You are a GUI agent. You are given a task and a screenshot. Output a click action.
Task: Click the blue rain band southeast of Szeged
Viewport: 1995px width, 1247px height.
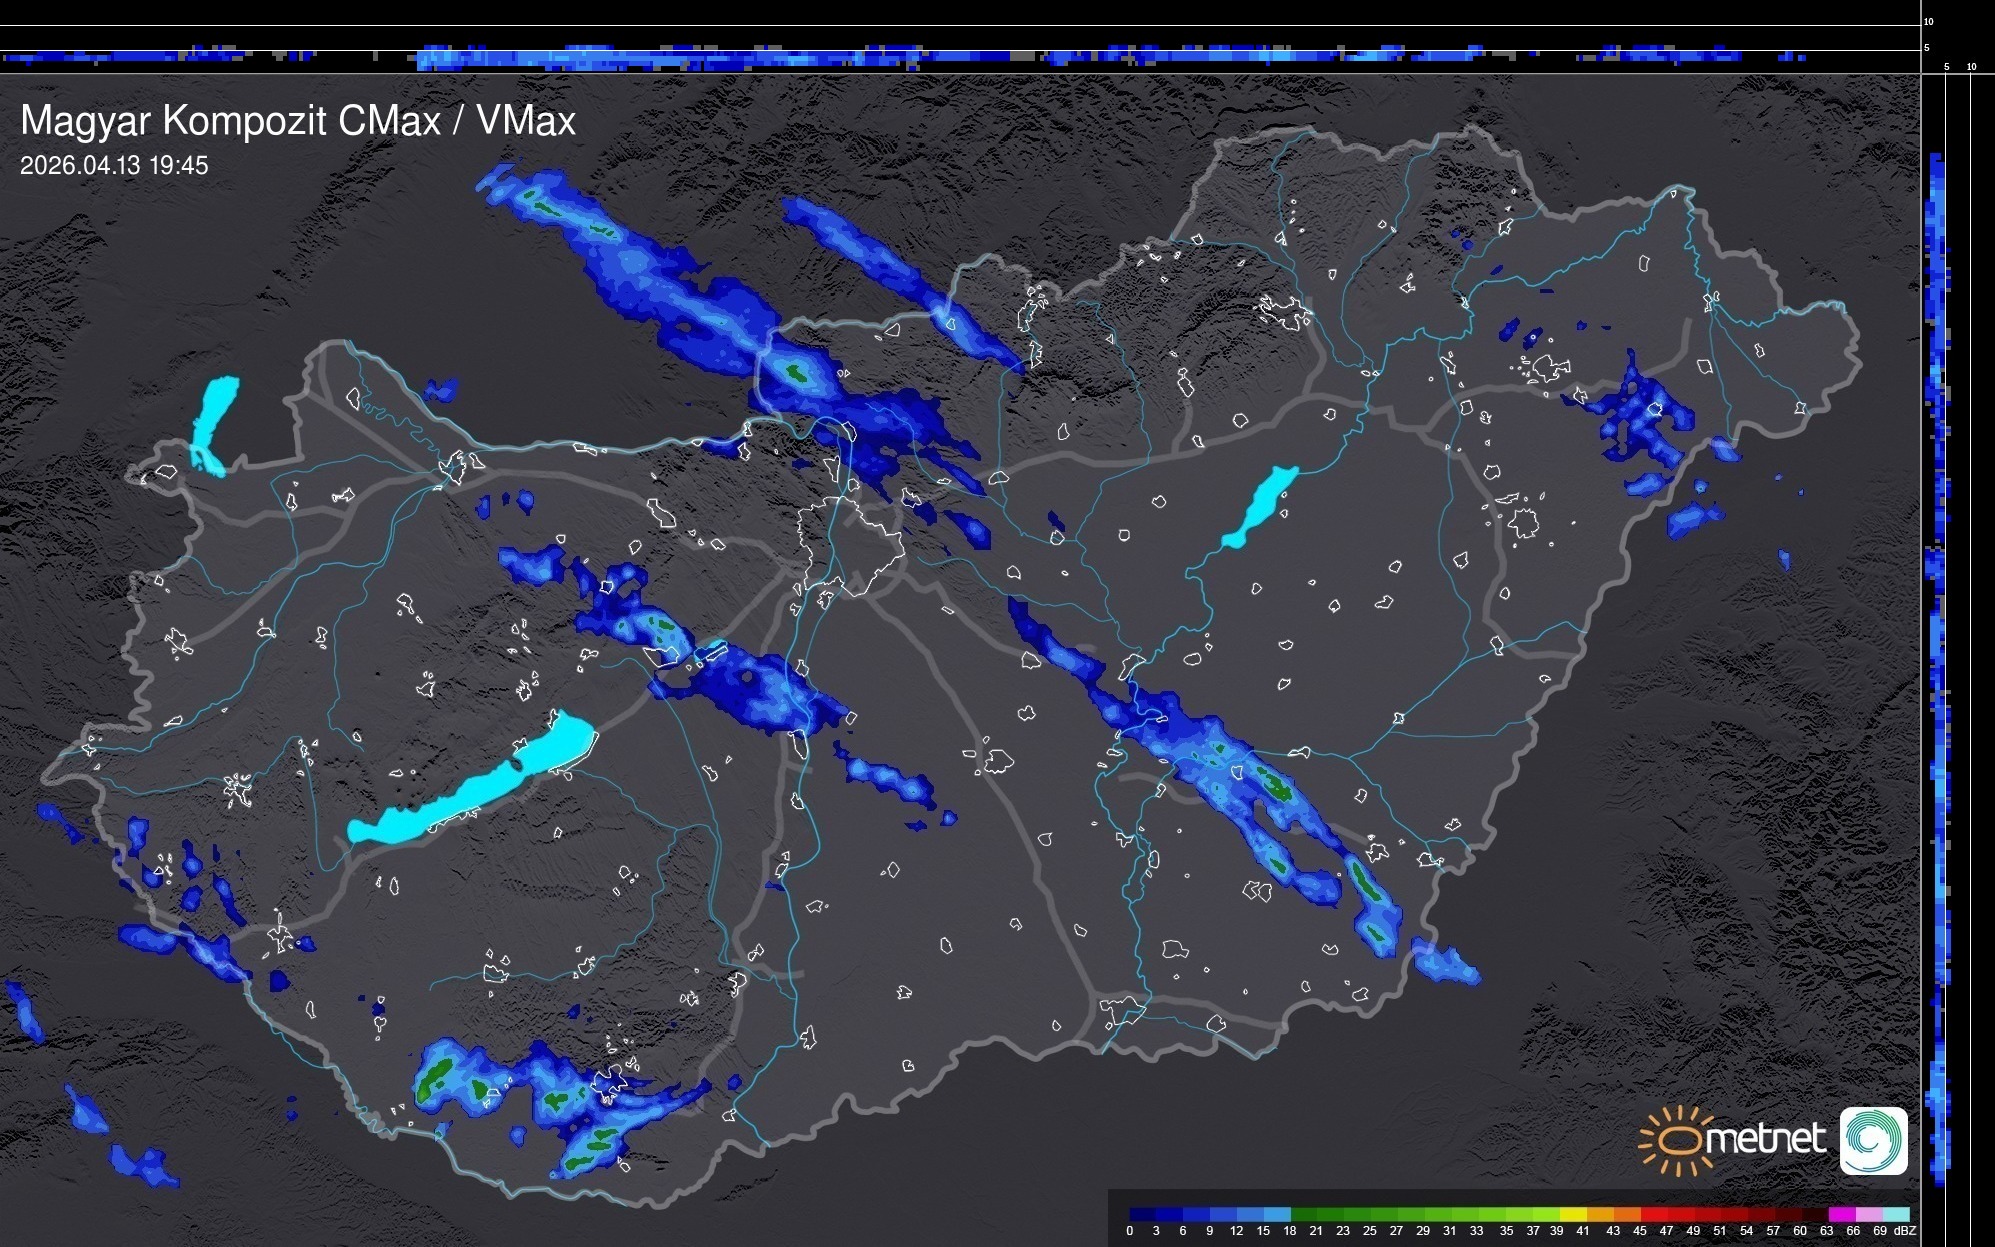(x=1445, y=961)
